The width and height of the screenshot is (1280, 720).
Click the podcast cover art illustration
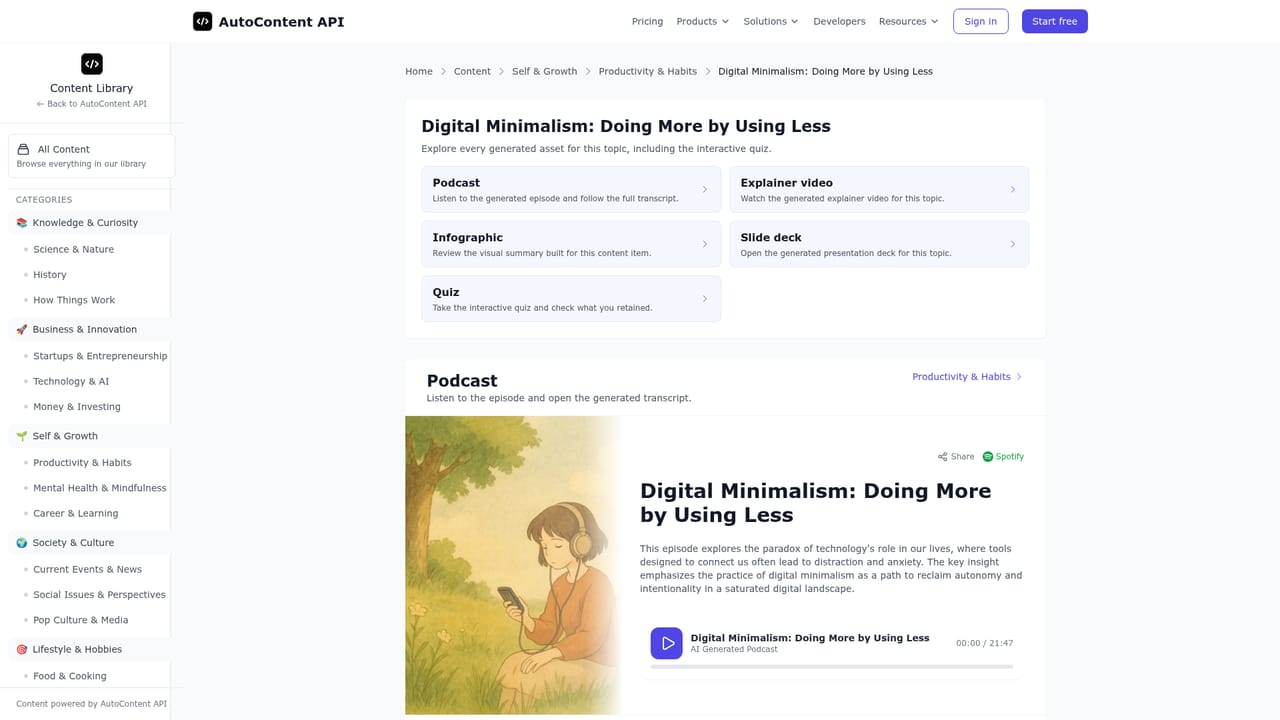pyautogui.click(x=513, y=565)
